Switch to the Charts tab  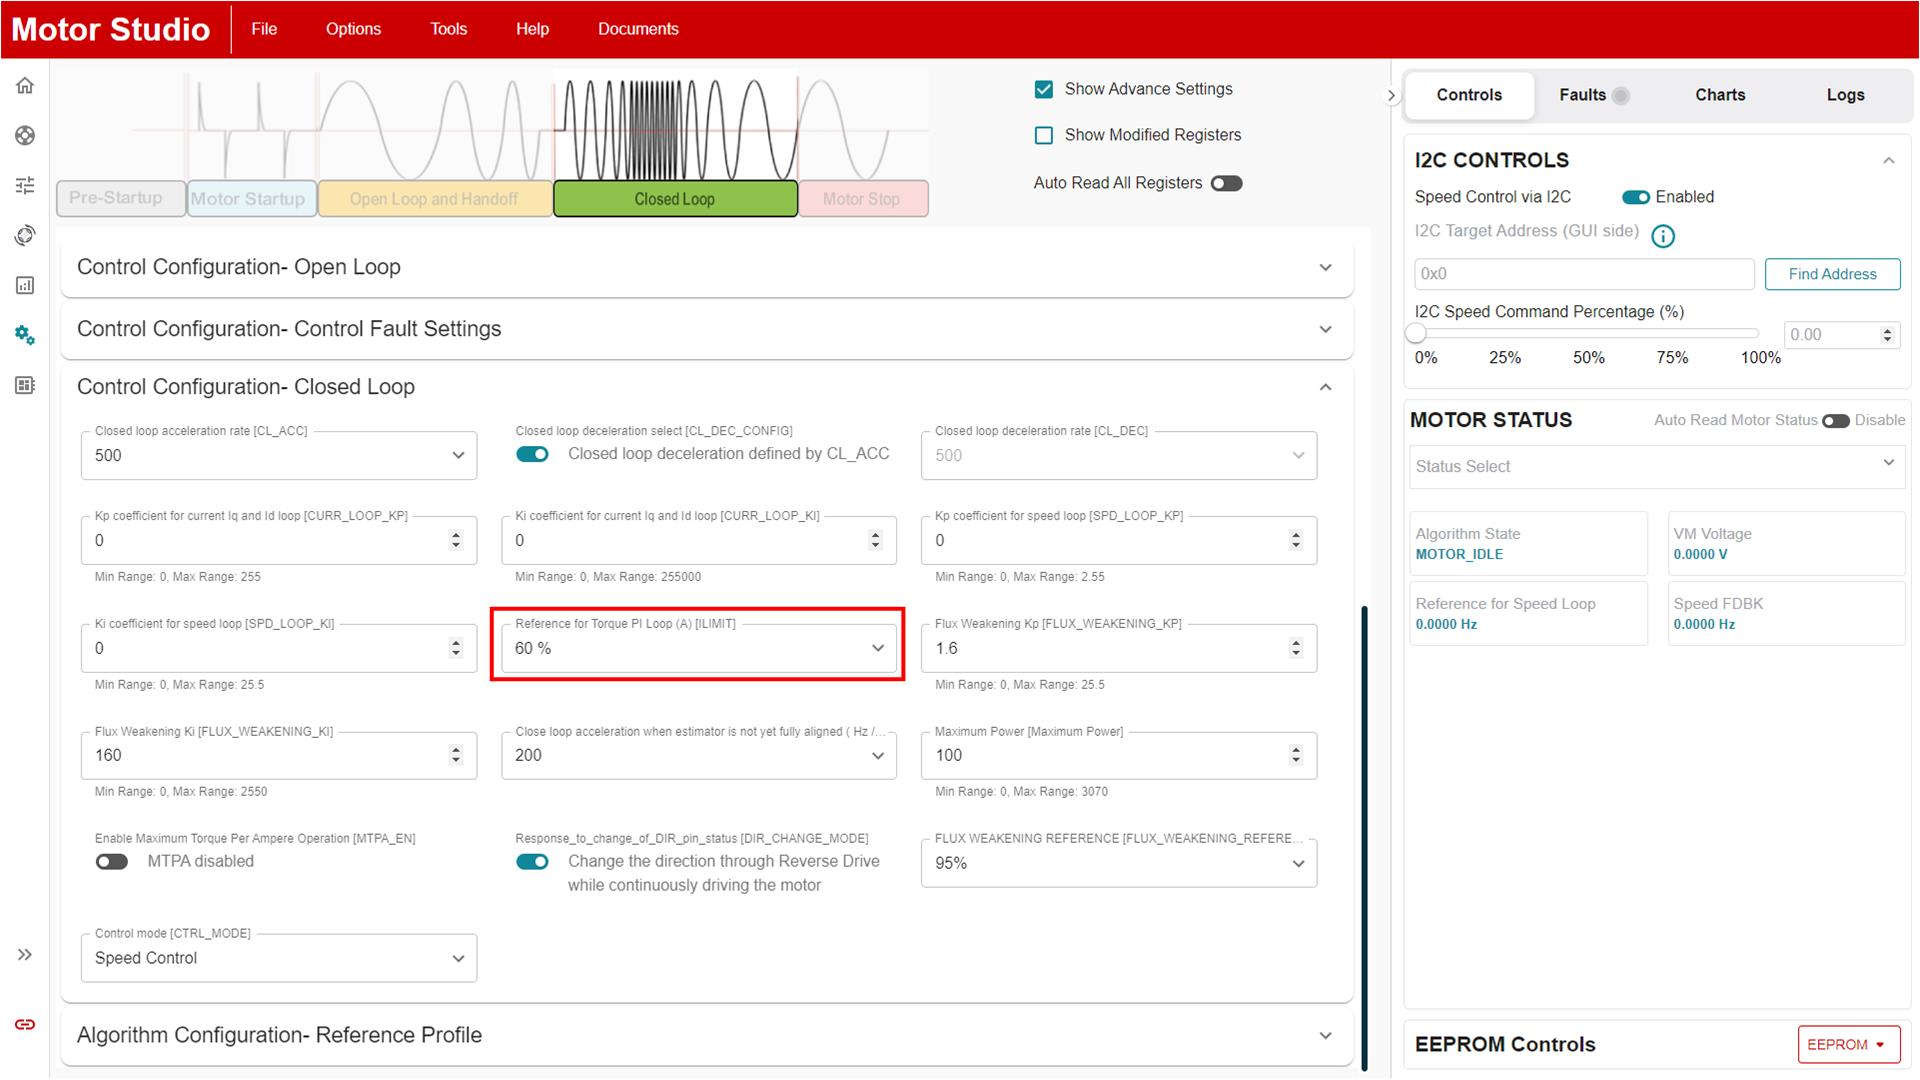tap(1719, 95)
